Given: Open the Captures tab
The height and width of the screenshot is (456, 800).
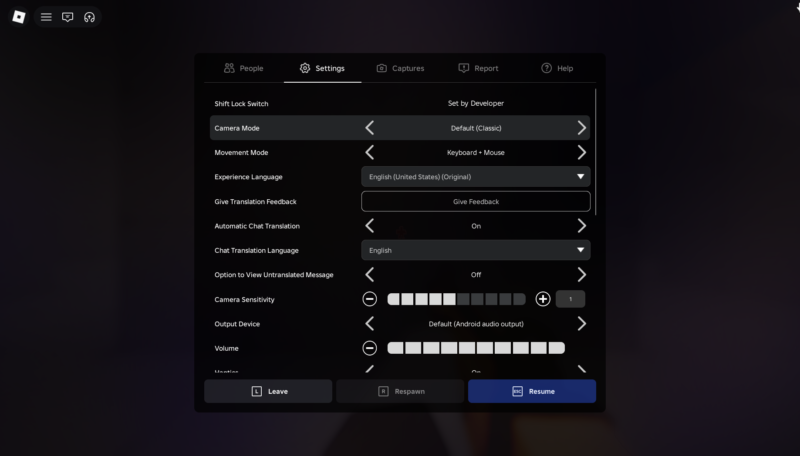Looking at the screenshot, I should (401, 68).
